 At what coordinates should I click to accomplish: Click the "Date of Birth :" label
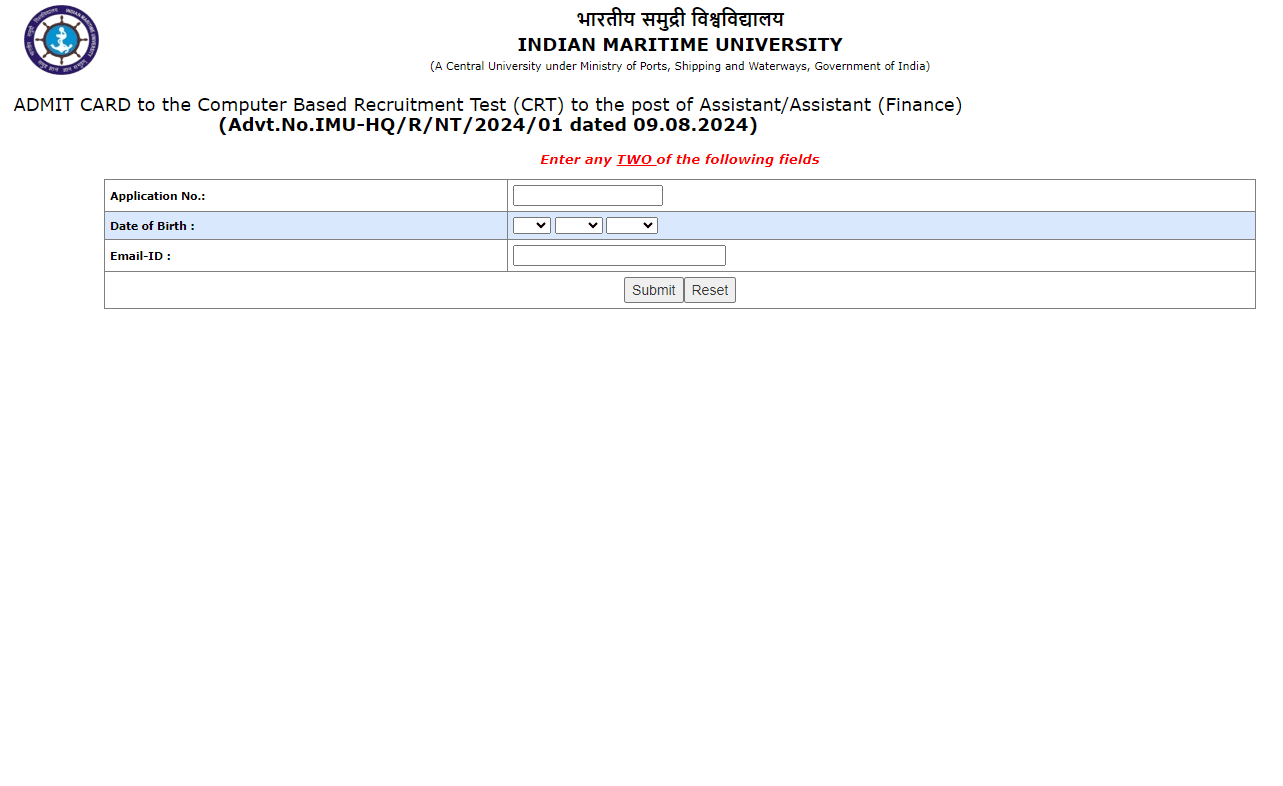[x=152, y=227]
